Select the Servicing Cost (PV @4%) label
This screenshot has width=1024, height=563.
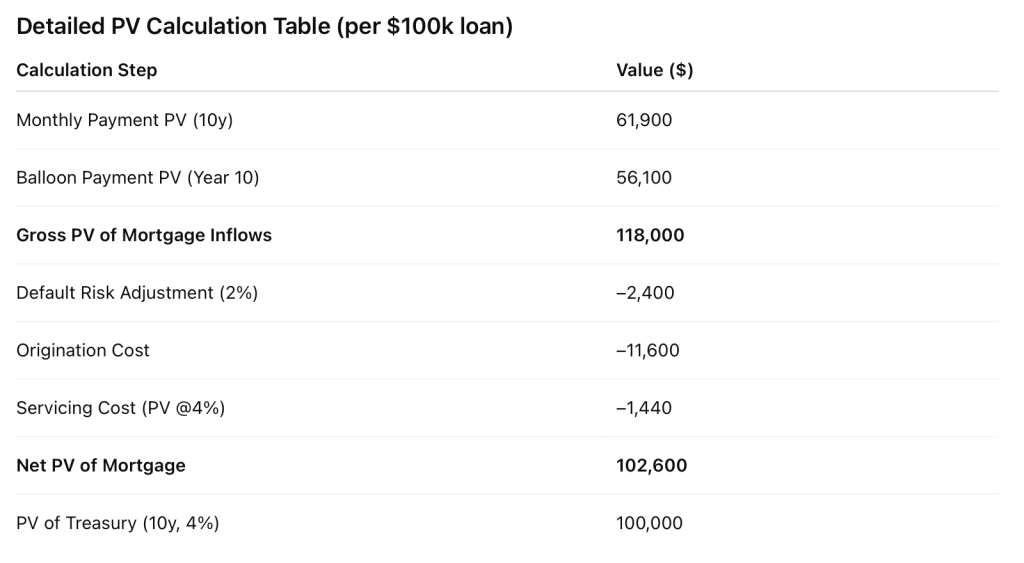120,408
